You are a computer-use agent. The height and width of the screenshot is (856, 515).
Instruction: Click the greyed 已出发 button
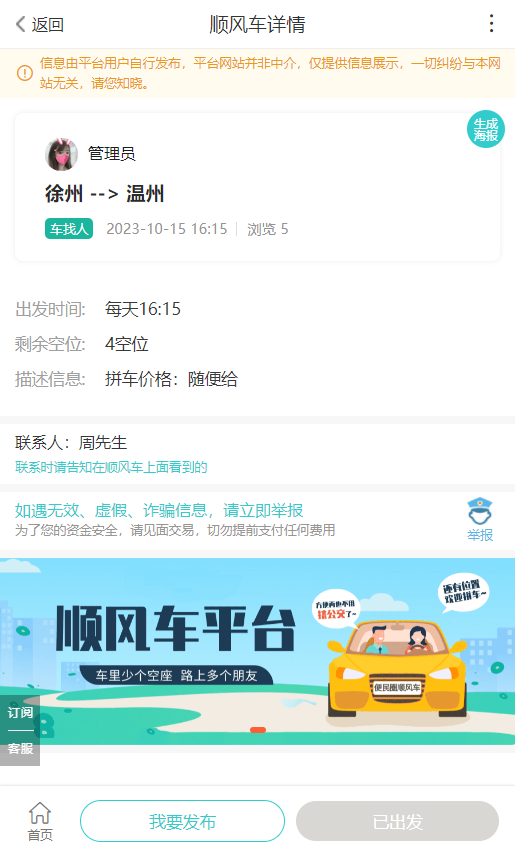[398, 821]
